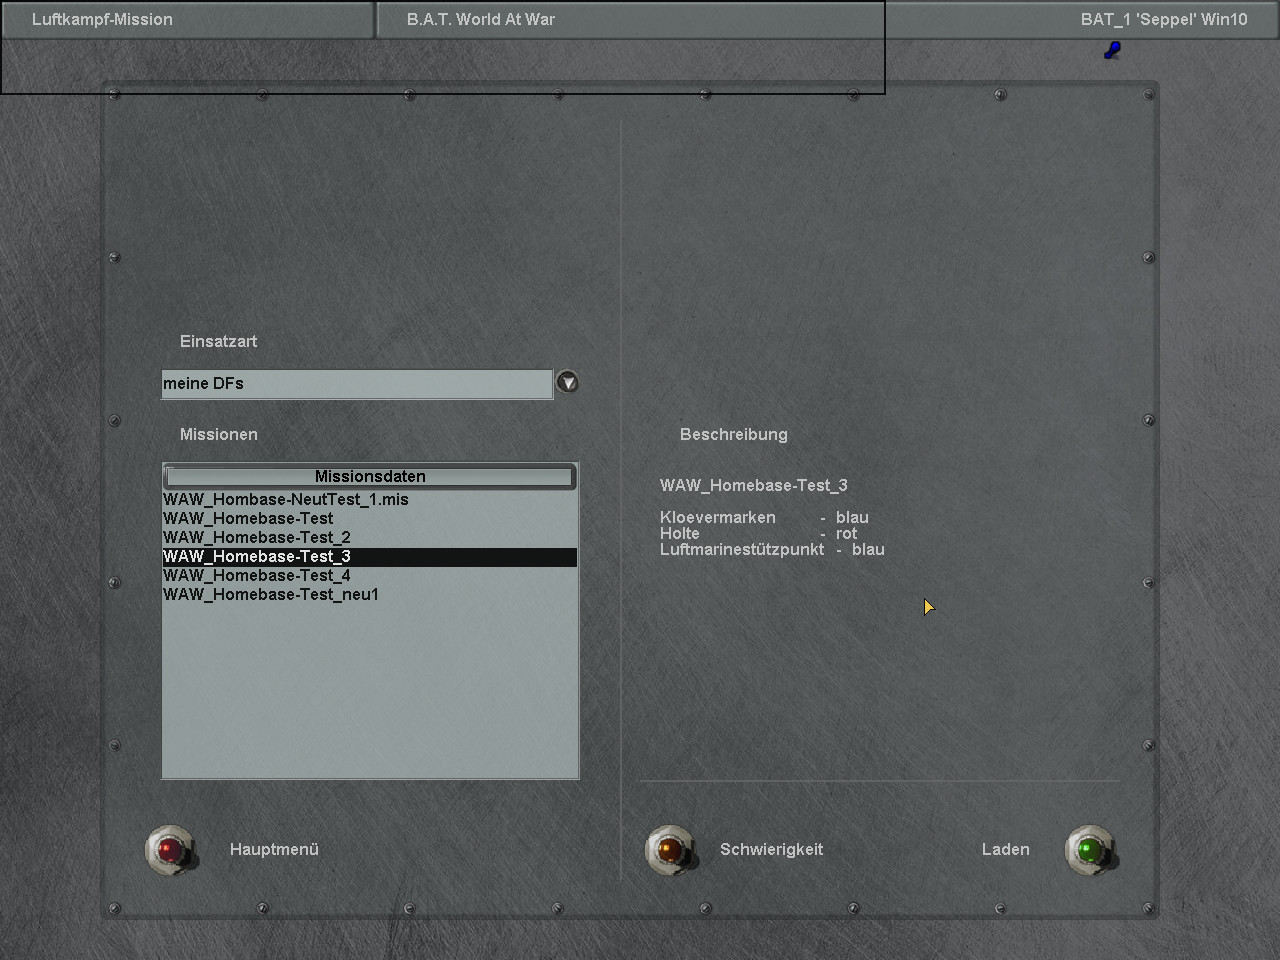Click the Holte description line
The width and height of the screenshot is (1280, 960).
tap(758, 533)
